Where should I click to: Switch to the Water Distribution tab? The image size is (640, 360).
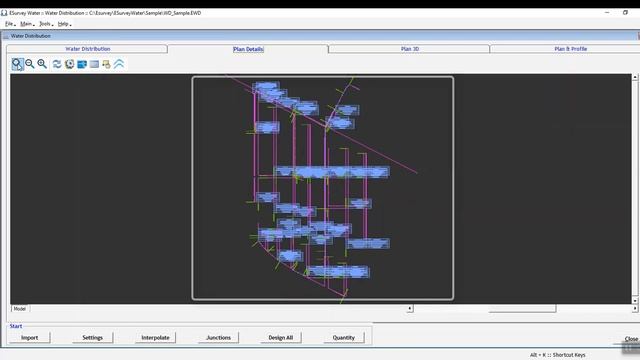tap(87, 49)
